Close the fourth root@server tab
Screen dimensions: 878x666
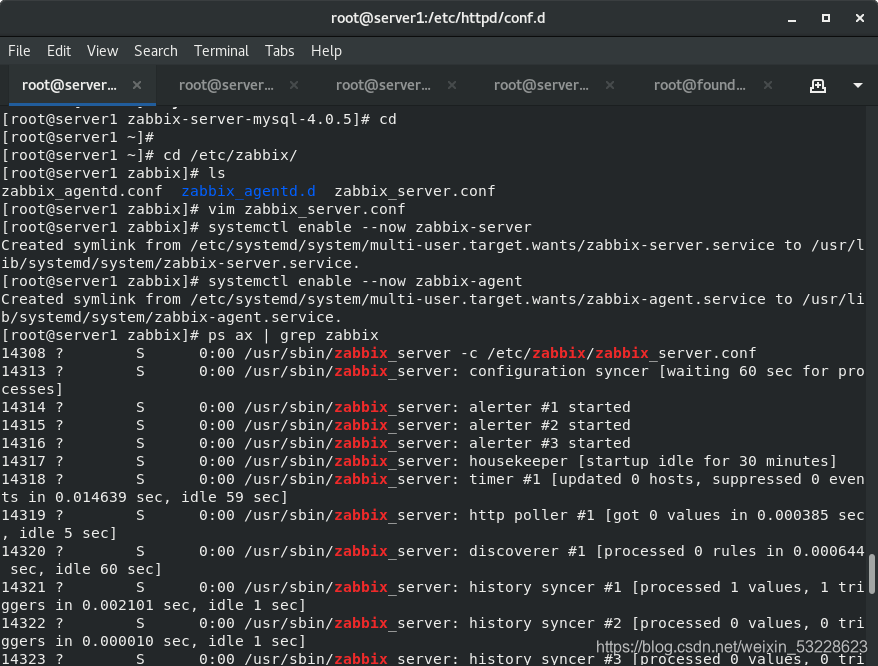click(610, 85)
